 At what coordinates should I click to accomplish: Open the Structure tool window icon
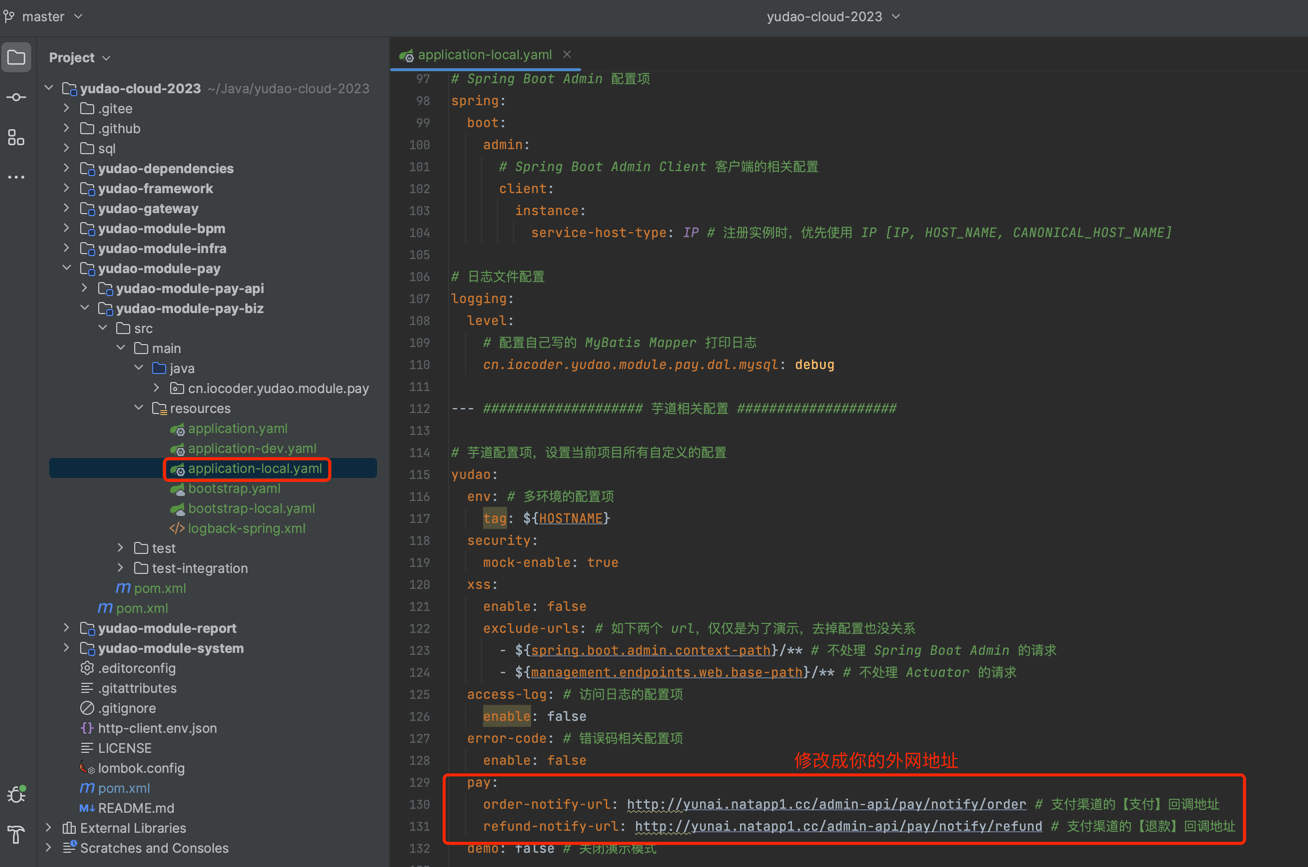(x=16, y=138)
